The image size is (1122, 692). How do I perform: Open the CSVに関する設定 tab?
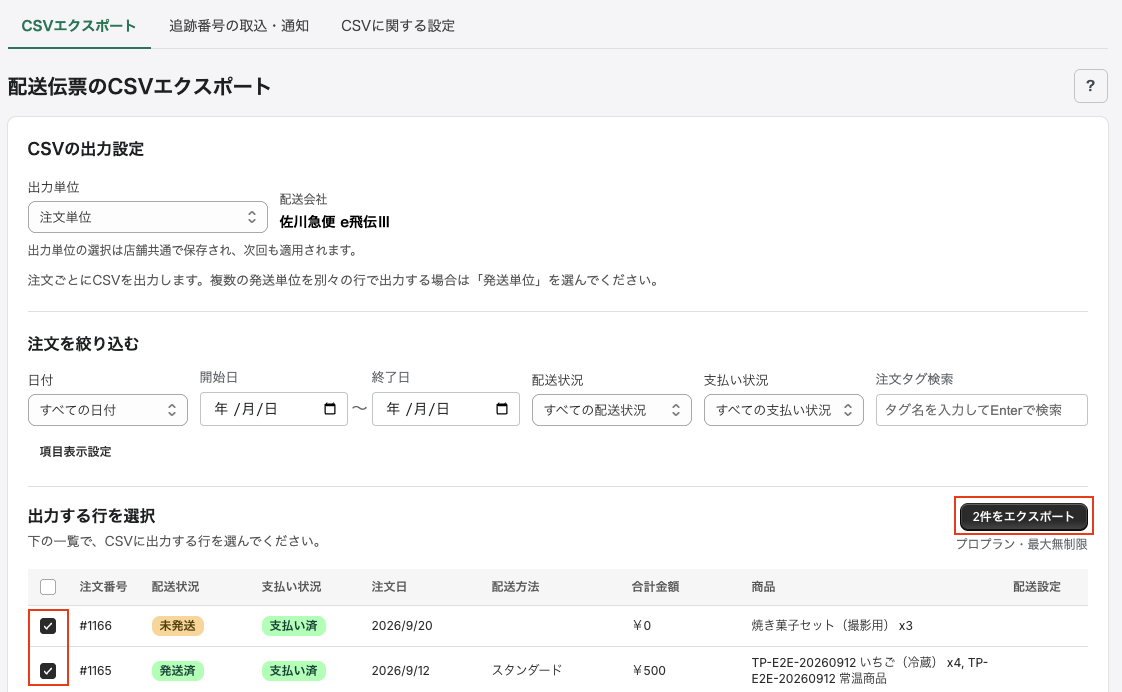[398, 26]
